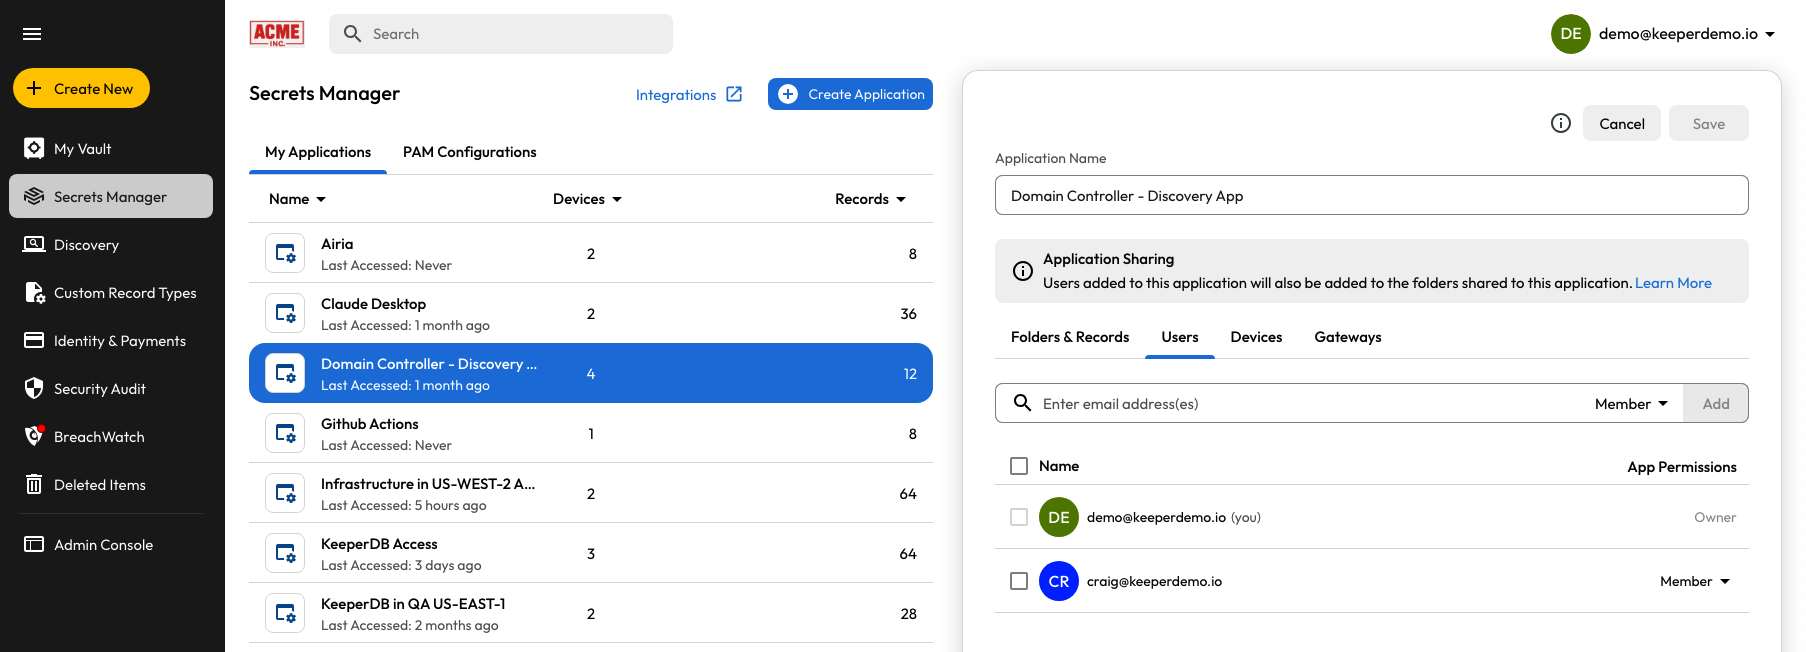Viewport: 1806px width, 652px height.
Task: Click the Integrations external link icon
Action: click(x=734, y=94)
